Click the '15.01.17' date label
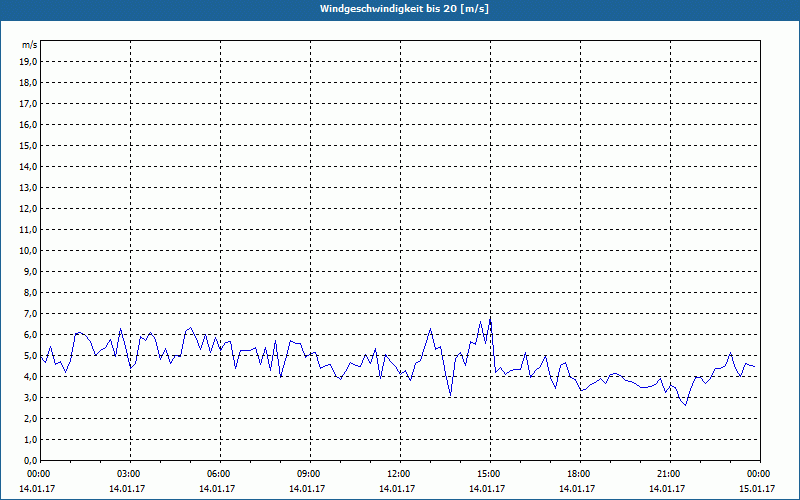 click(x=757, y=489)
